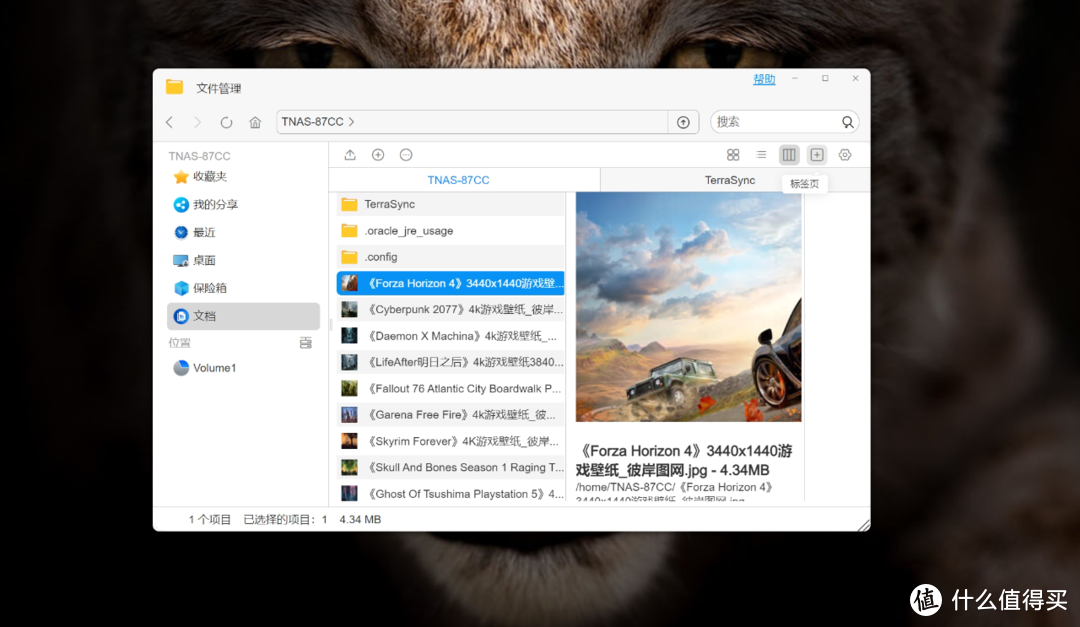Click the search magnifier icon
The height and width of the screenshot is (627, 1080).
pos(847,122)
